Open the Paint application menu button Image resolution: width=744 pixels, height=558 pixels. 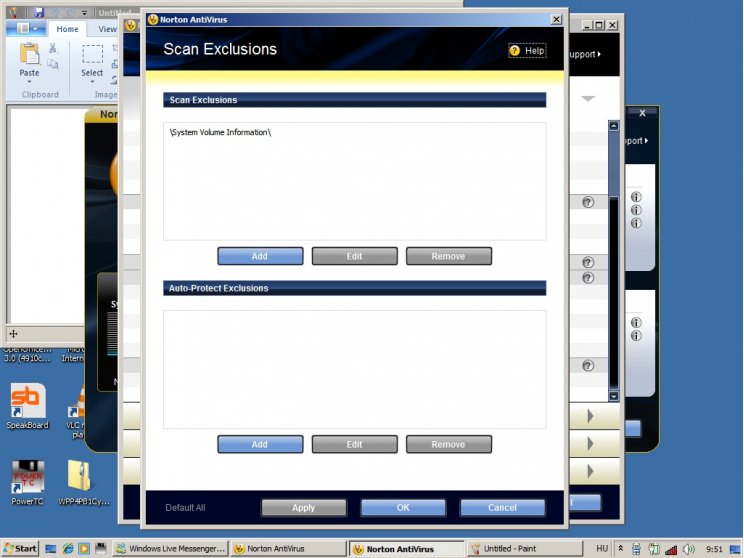[x=26, y=28]
